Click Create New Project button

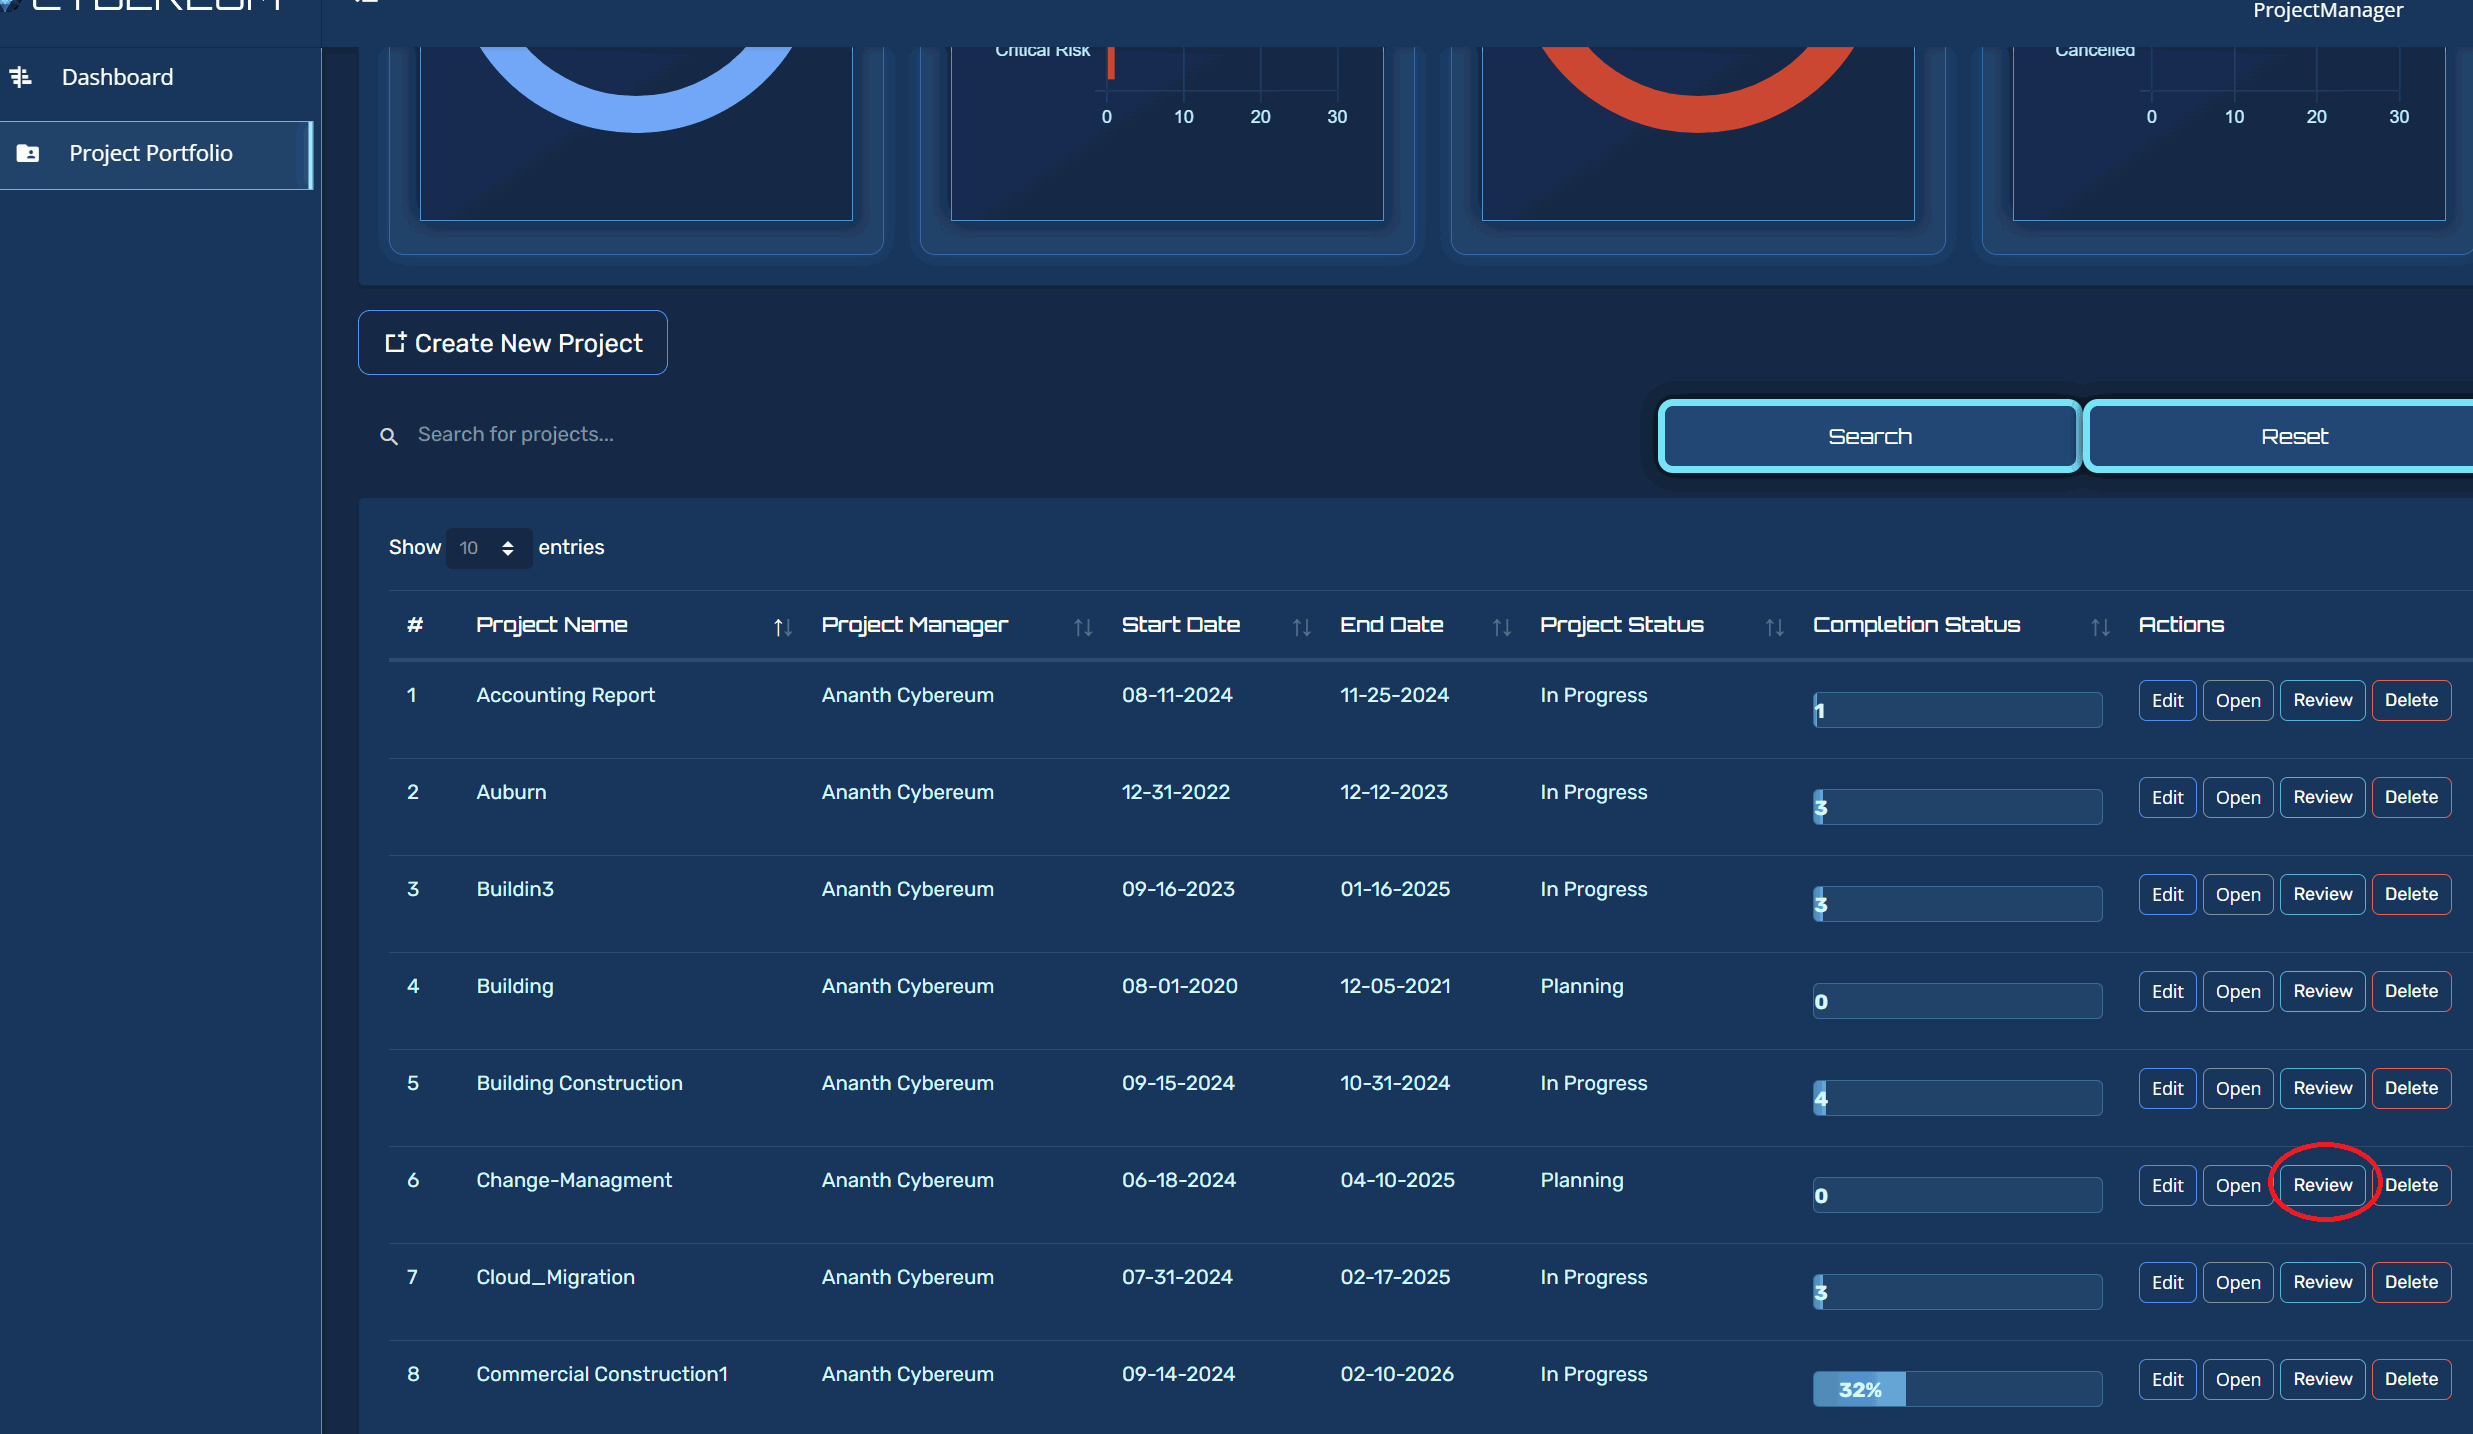(x=513, y=343)
